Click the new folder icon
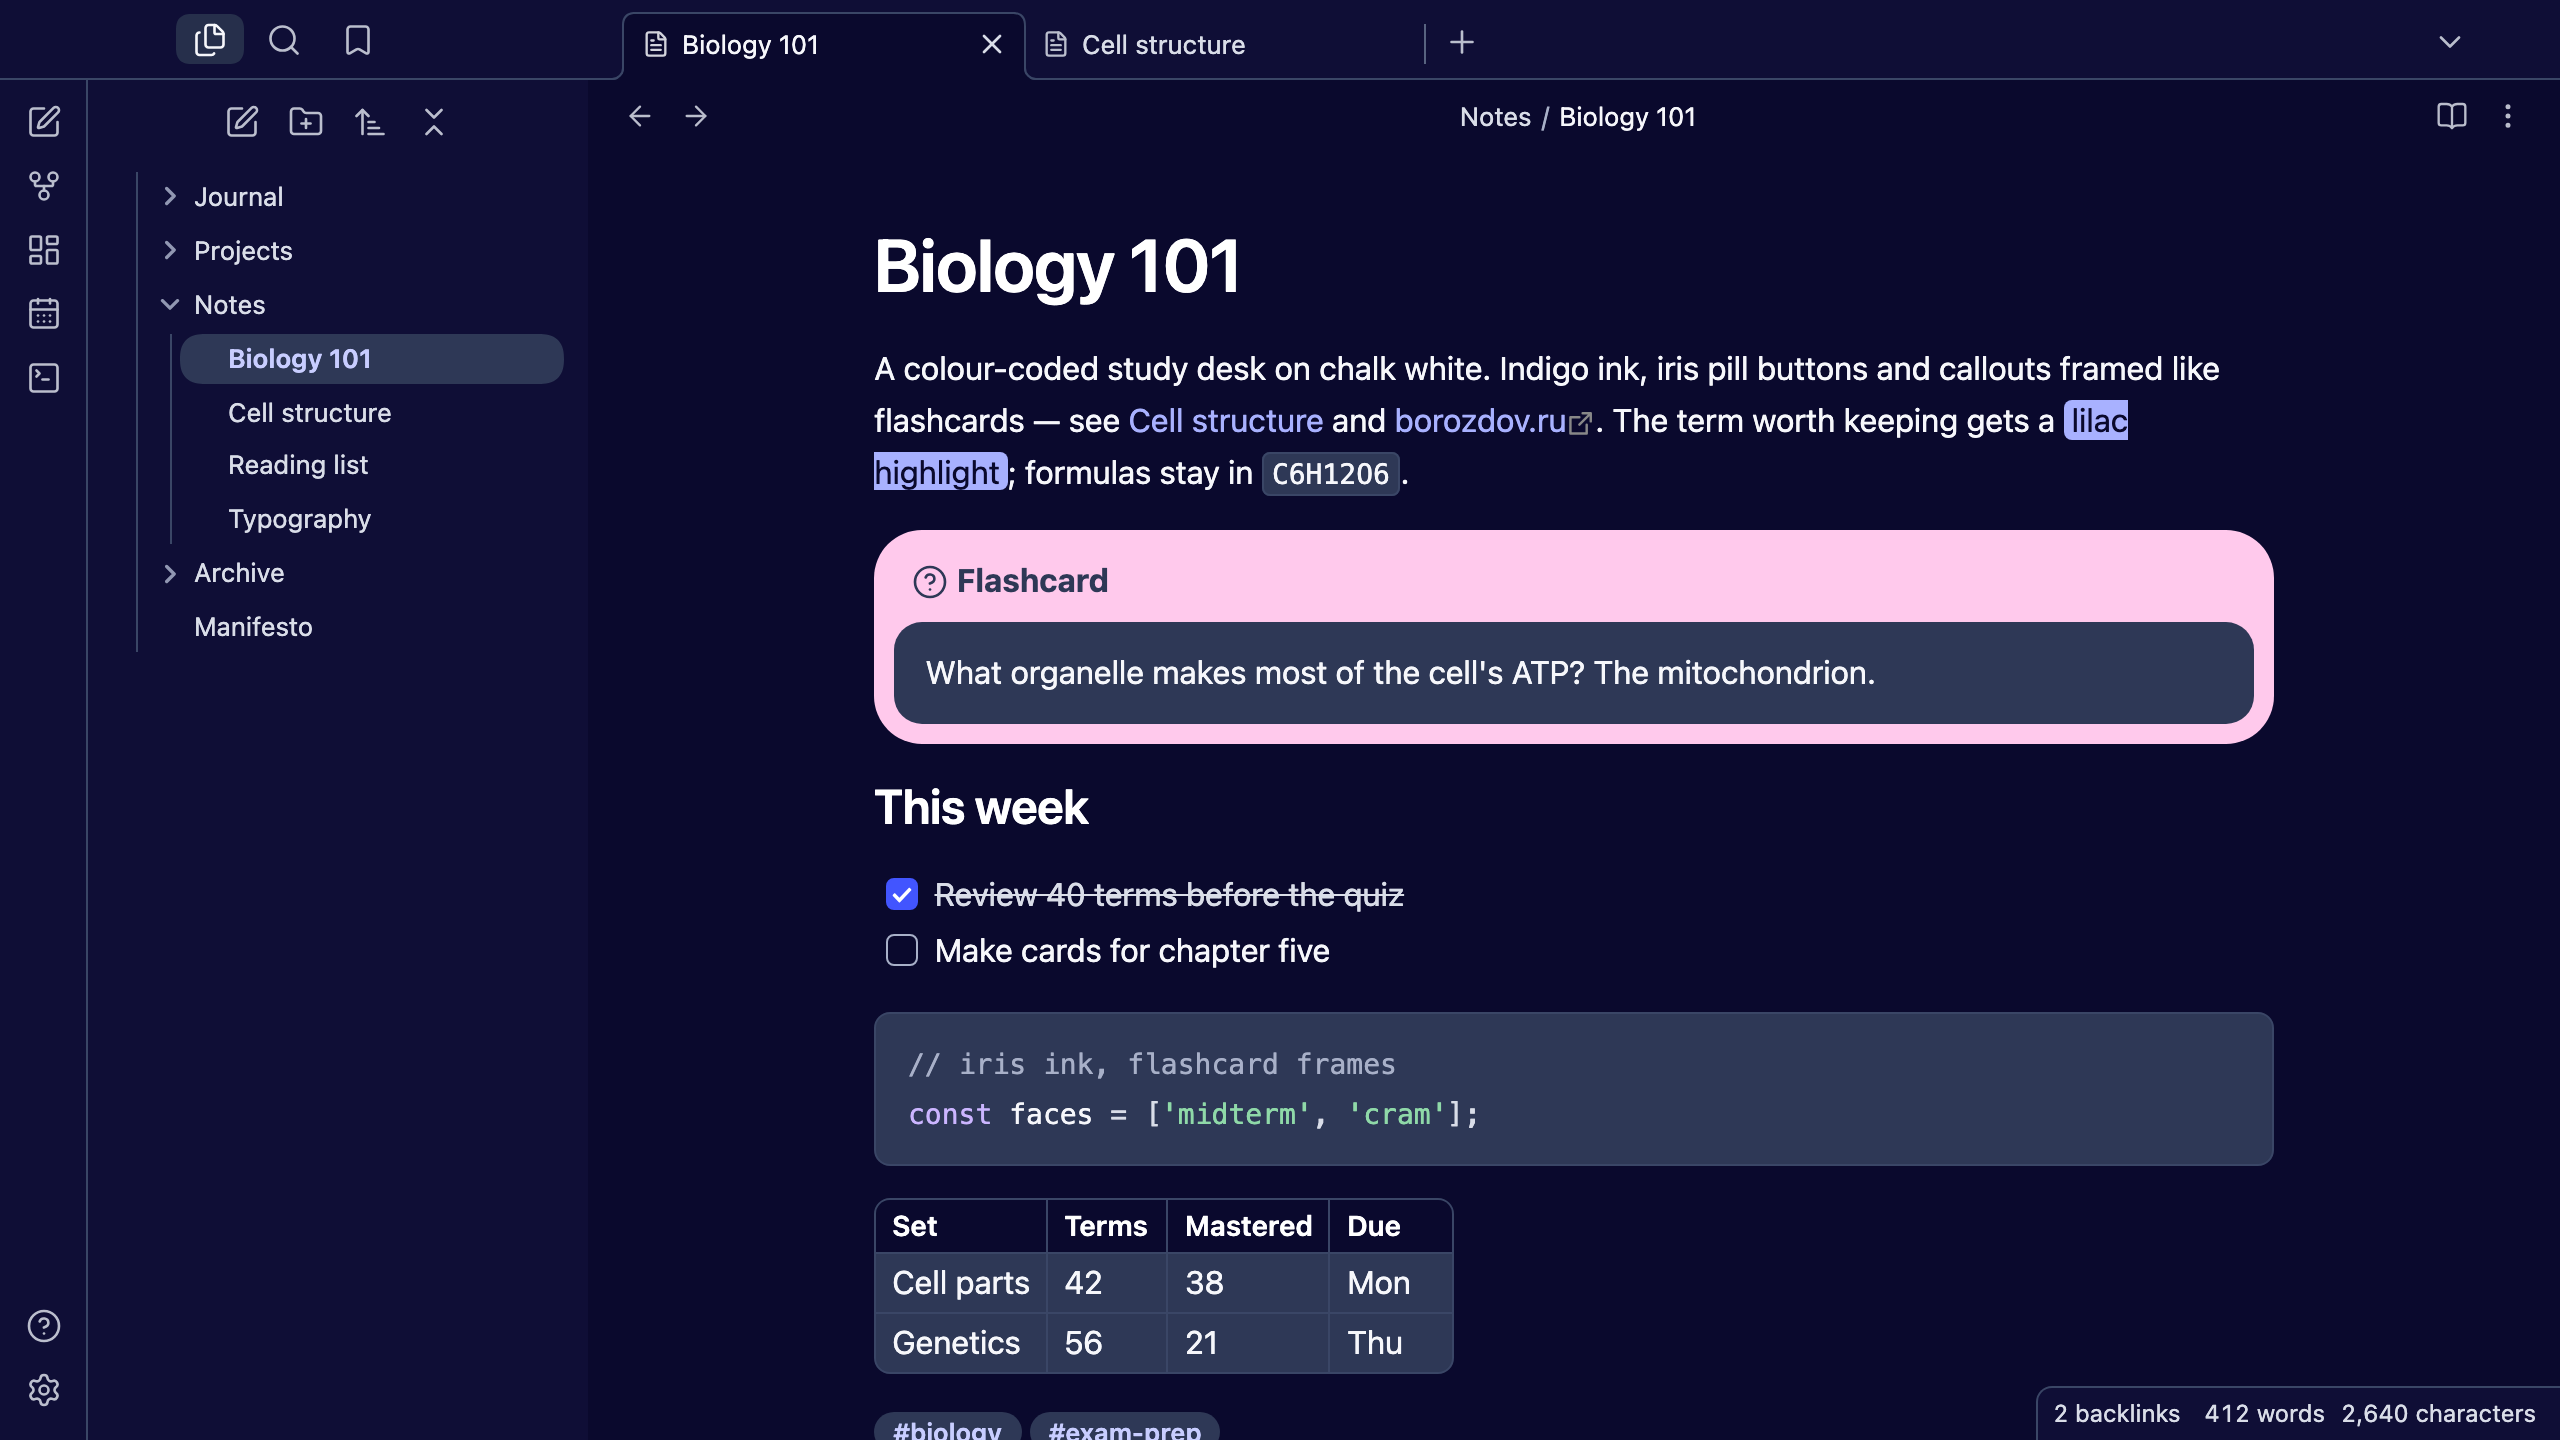The height and width of the screenshot is (1440, 2560). 306,122
